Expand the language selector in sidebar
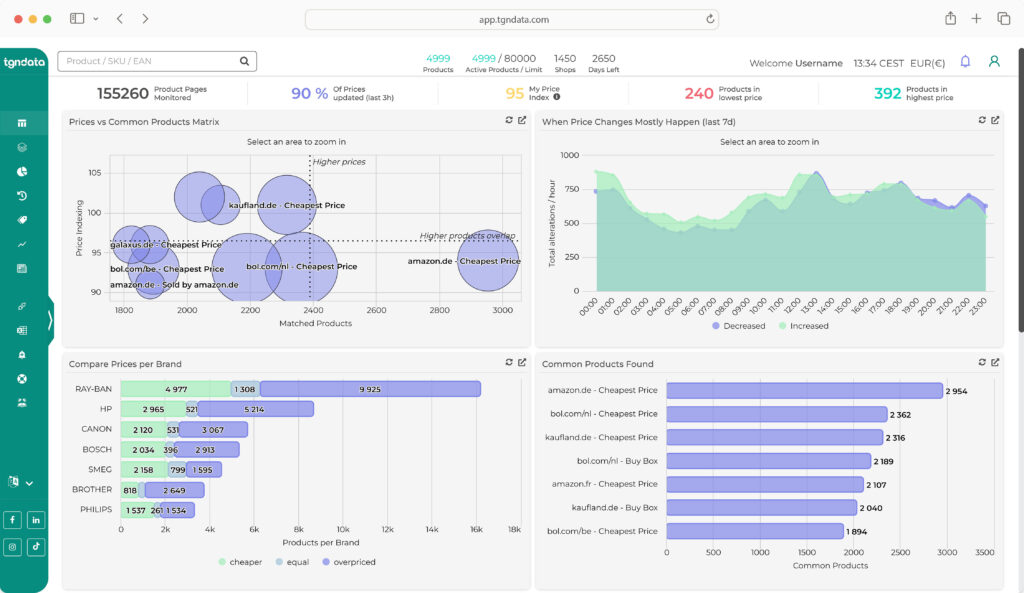 click(21, 482)
